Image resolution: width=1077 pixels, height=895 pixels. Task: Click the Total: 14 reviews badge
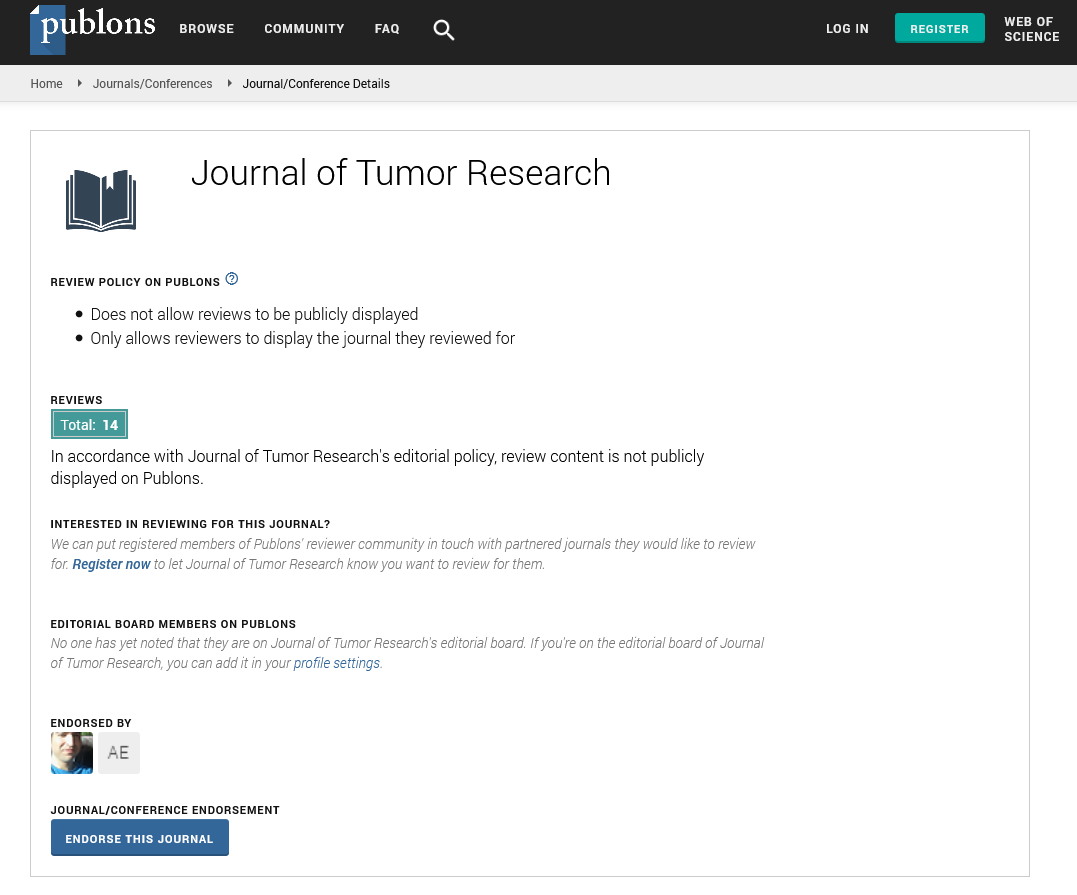[90, 425]
